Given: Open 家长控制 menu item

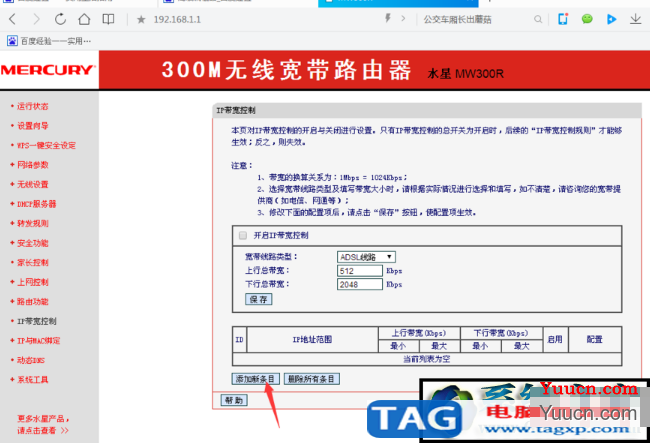Looking at the screenshot, I should pyautogui.click(x=32, y=262).
